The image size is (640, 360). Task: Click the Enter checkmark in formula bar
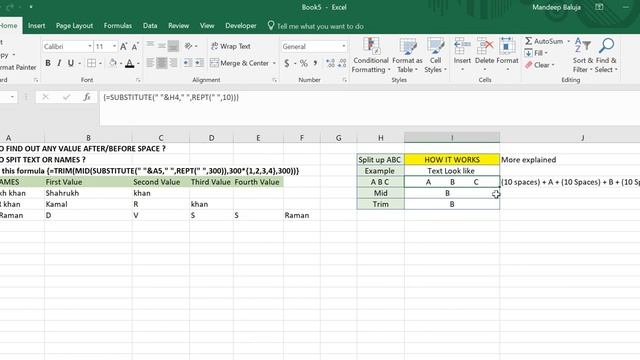[x=66, y=97]
